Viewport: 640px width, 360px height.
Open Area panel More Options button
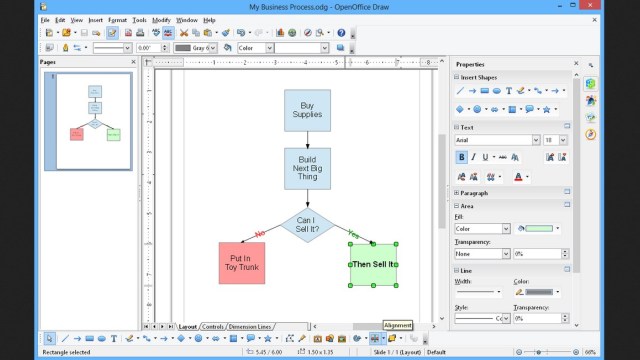click(567, 204)
